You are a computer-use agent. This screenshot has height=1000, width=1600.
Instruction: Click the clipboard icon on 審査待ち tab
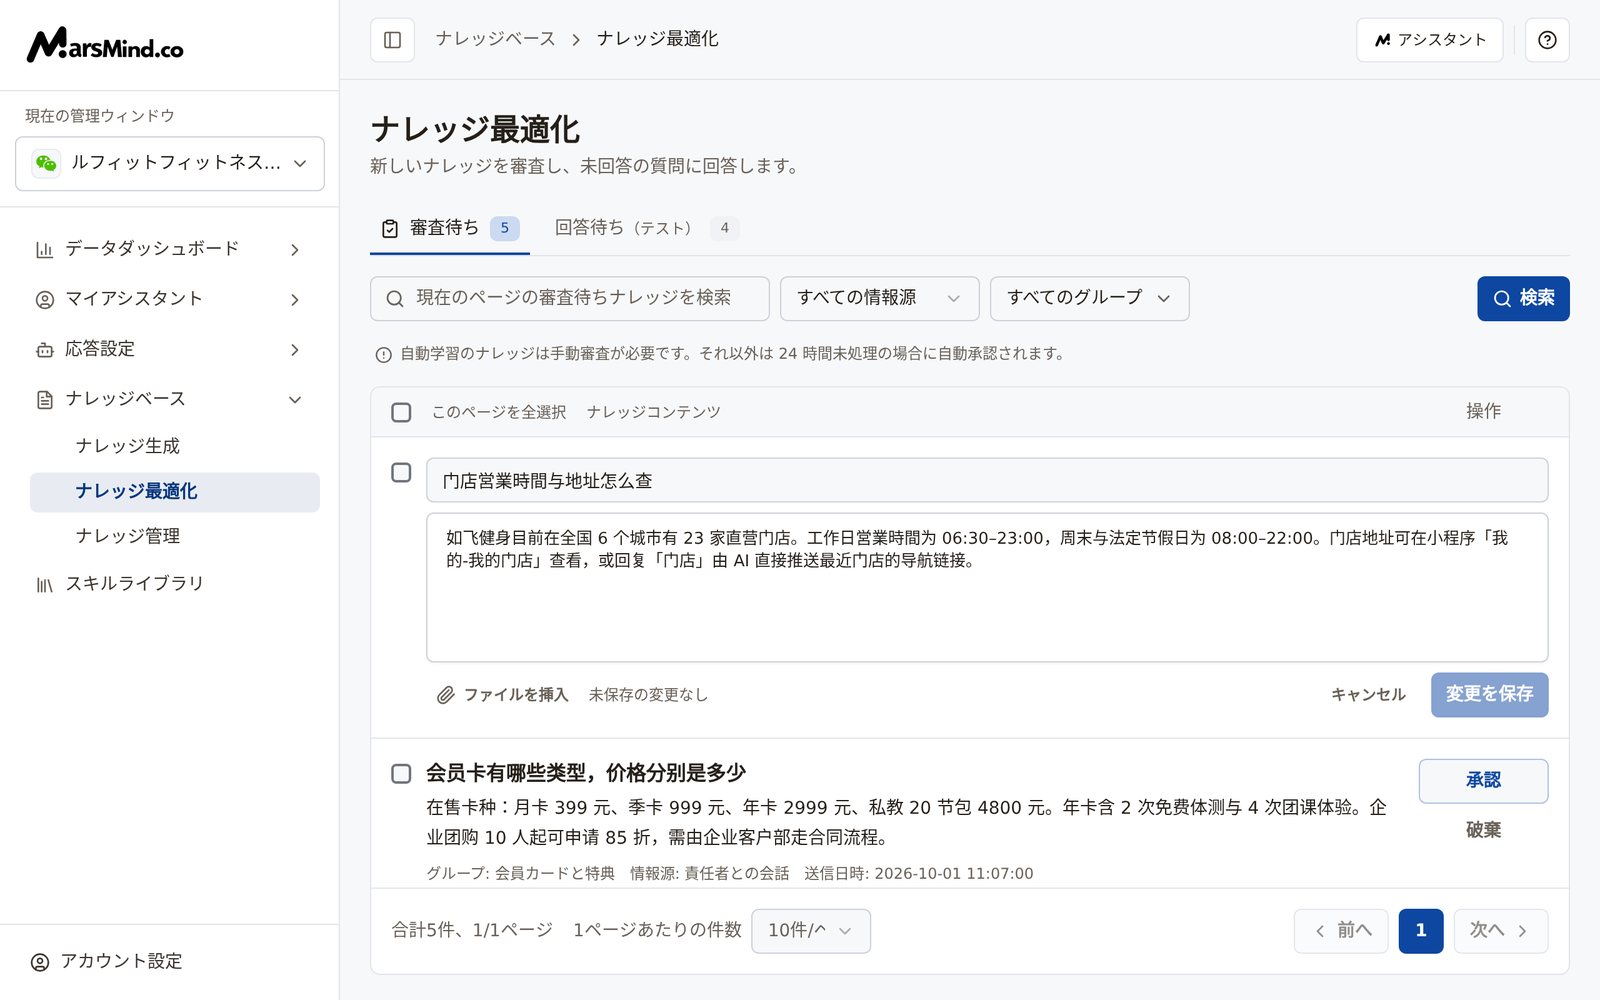(390, 229)
